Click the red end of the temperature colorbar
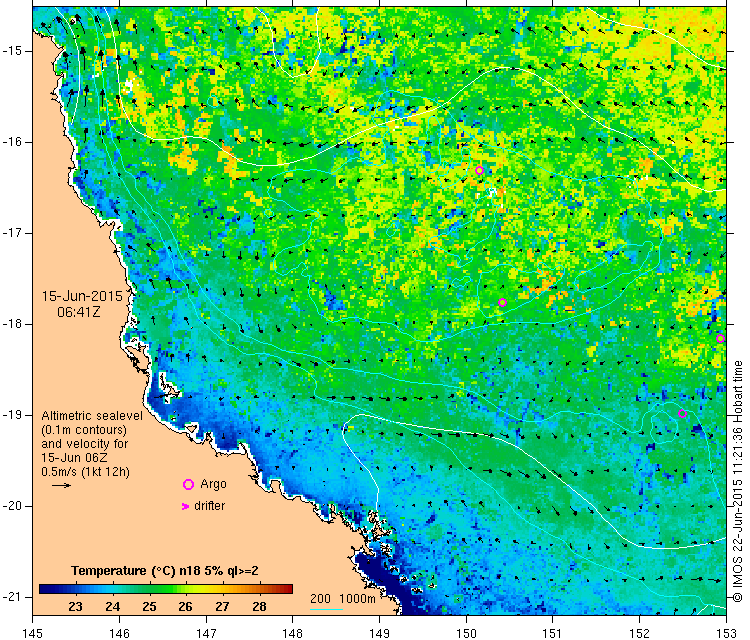This screenshot has width=750, height=640. click(x=287, y=589)
